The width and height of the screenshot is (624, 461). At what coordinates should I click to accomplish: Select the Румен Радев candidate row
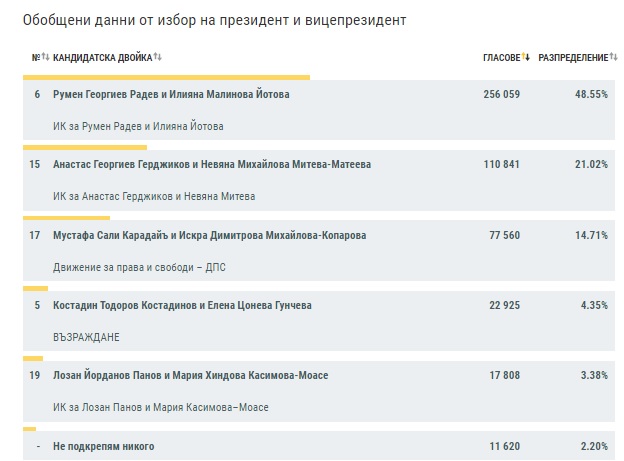coord(176,93)
